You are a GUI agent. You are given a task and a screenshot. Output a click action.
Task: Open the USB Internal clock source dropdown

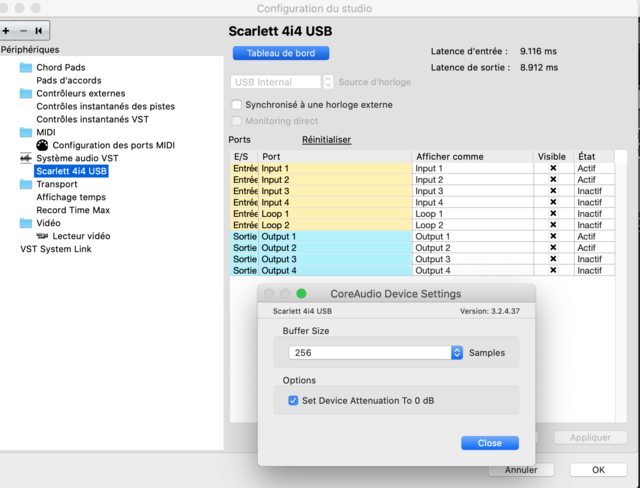pos(276,82)
